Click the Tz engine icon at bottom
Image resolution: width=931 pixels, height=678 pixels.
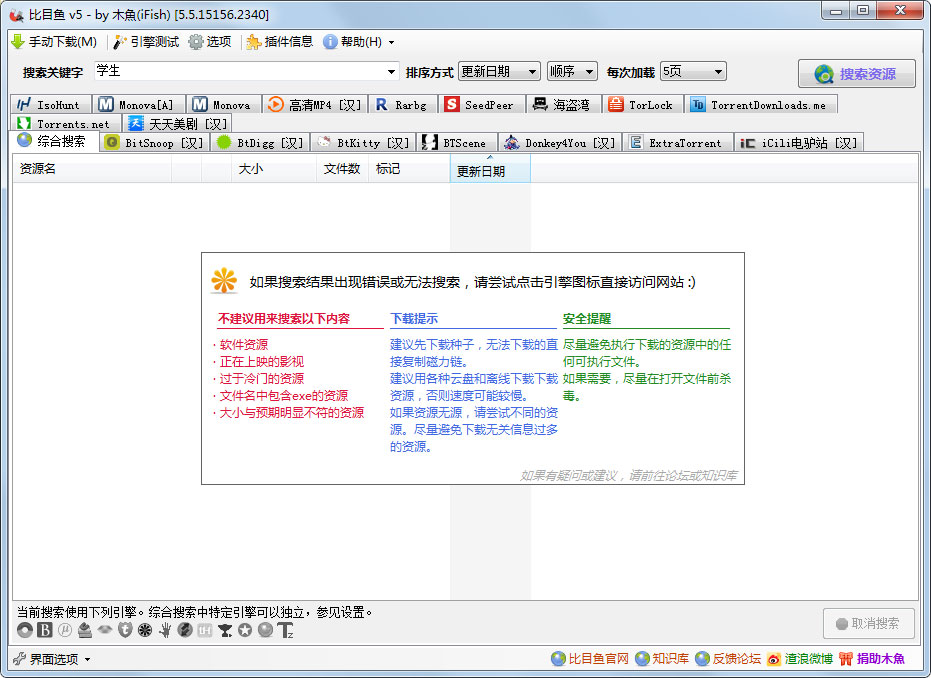(285, 630)
